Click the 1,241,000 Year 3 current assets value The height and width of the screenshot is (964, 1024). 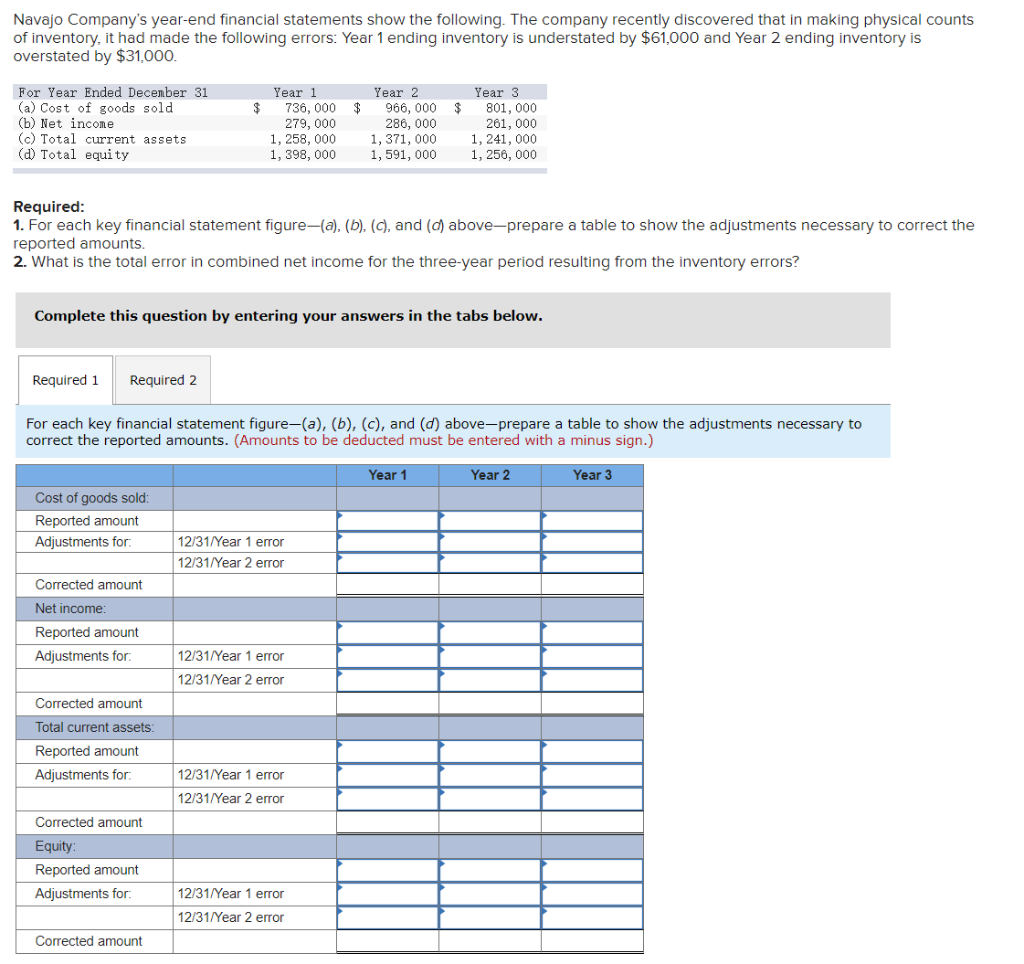pos(504,139)
